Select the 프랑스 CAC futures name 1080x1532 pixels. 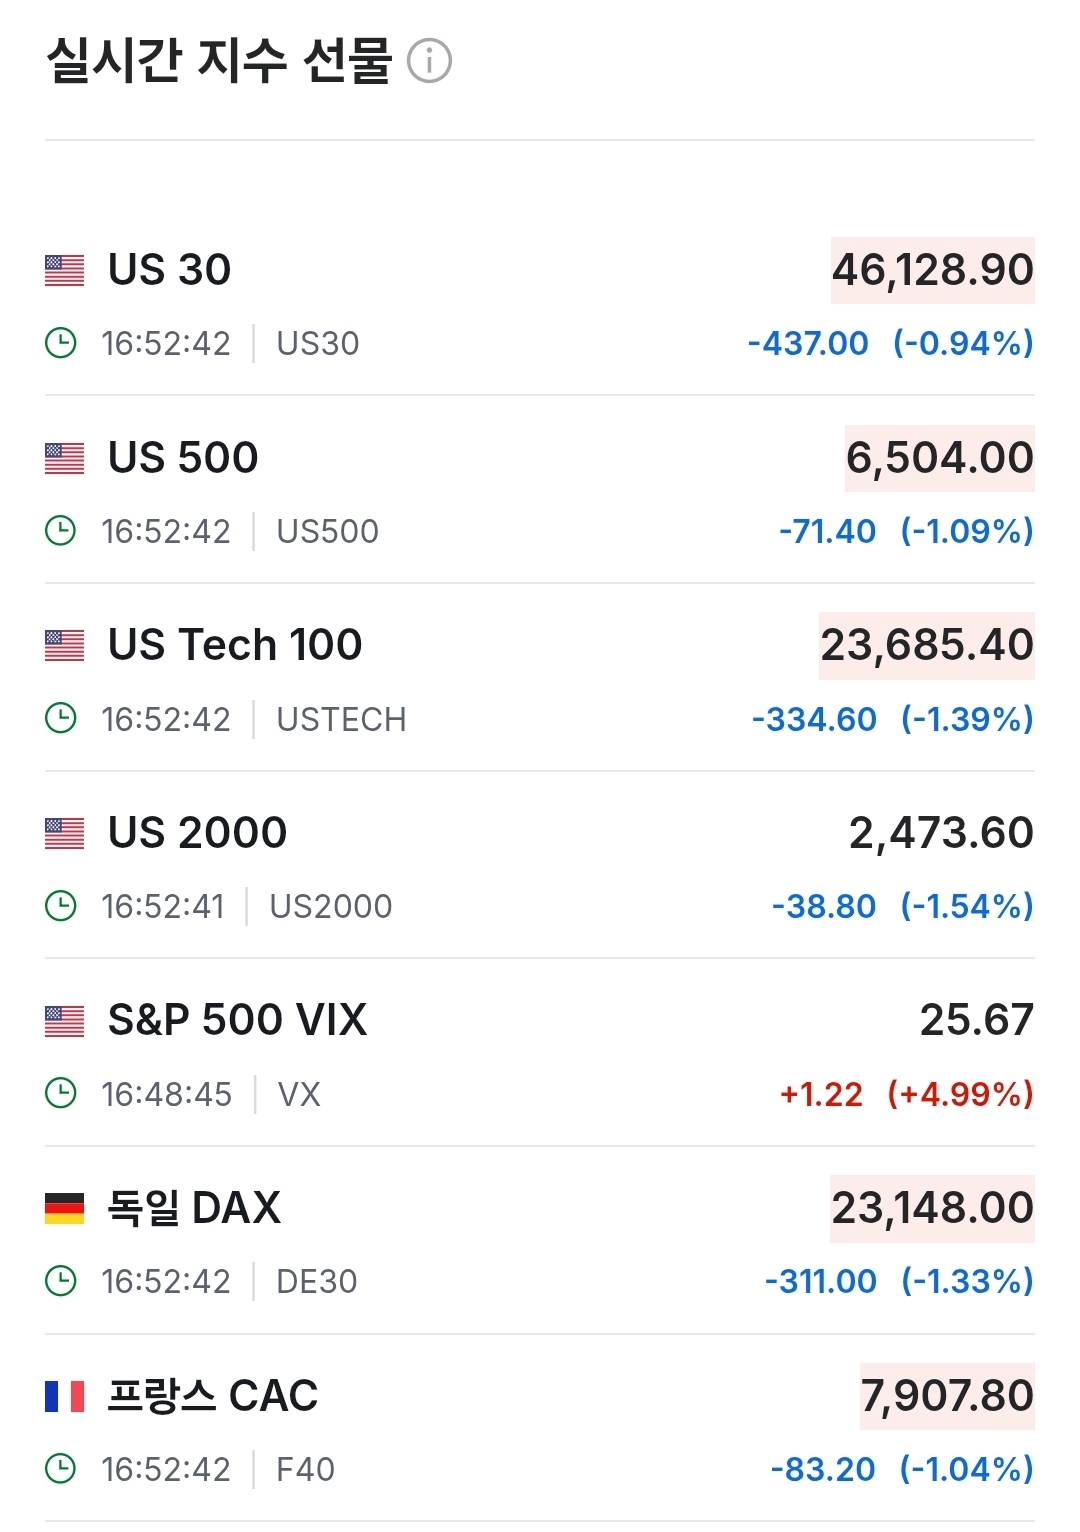coord(212,1396)
